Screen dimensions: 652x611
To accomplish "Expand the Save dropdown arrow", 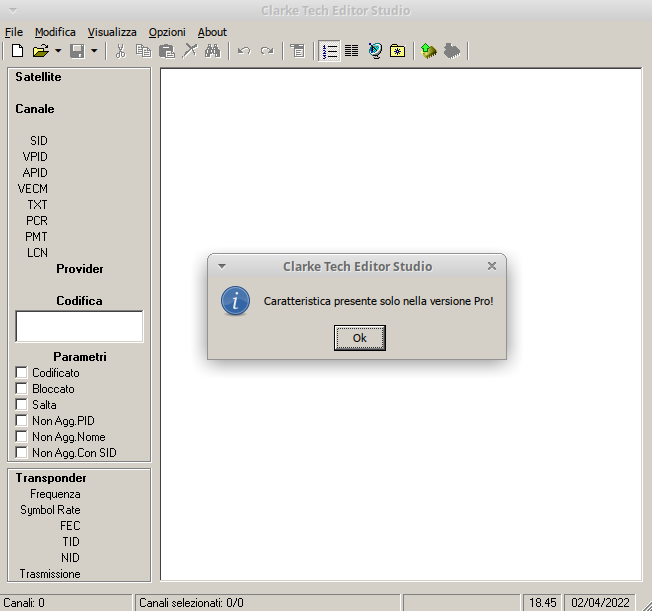I will pos(94,51).
